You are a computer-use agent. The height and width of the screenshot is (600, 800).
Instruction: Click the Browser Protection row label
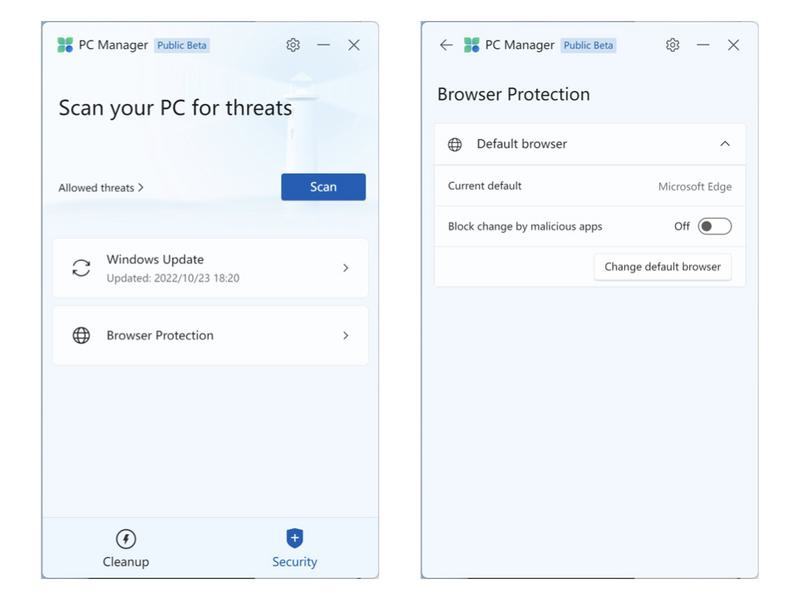coord(160,335)
